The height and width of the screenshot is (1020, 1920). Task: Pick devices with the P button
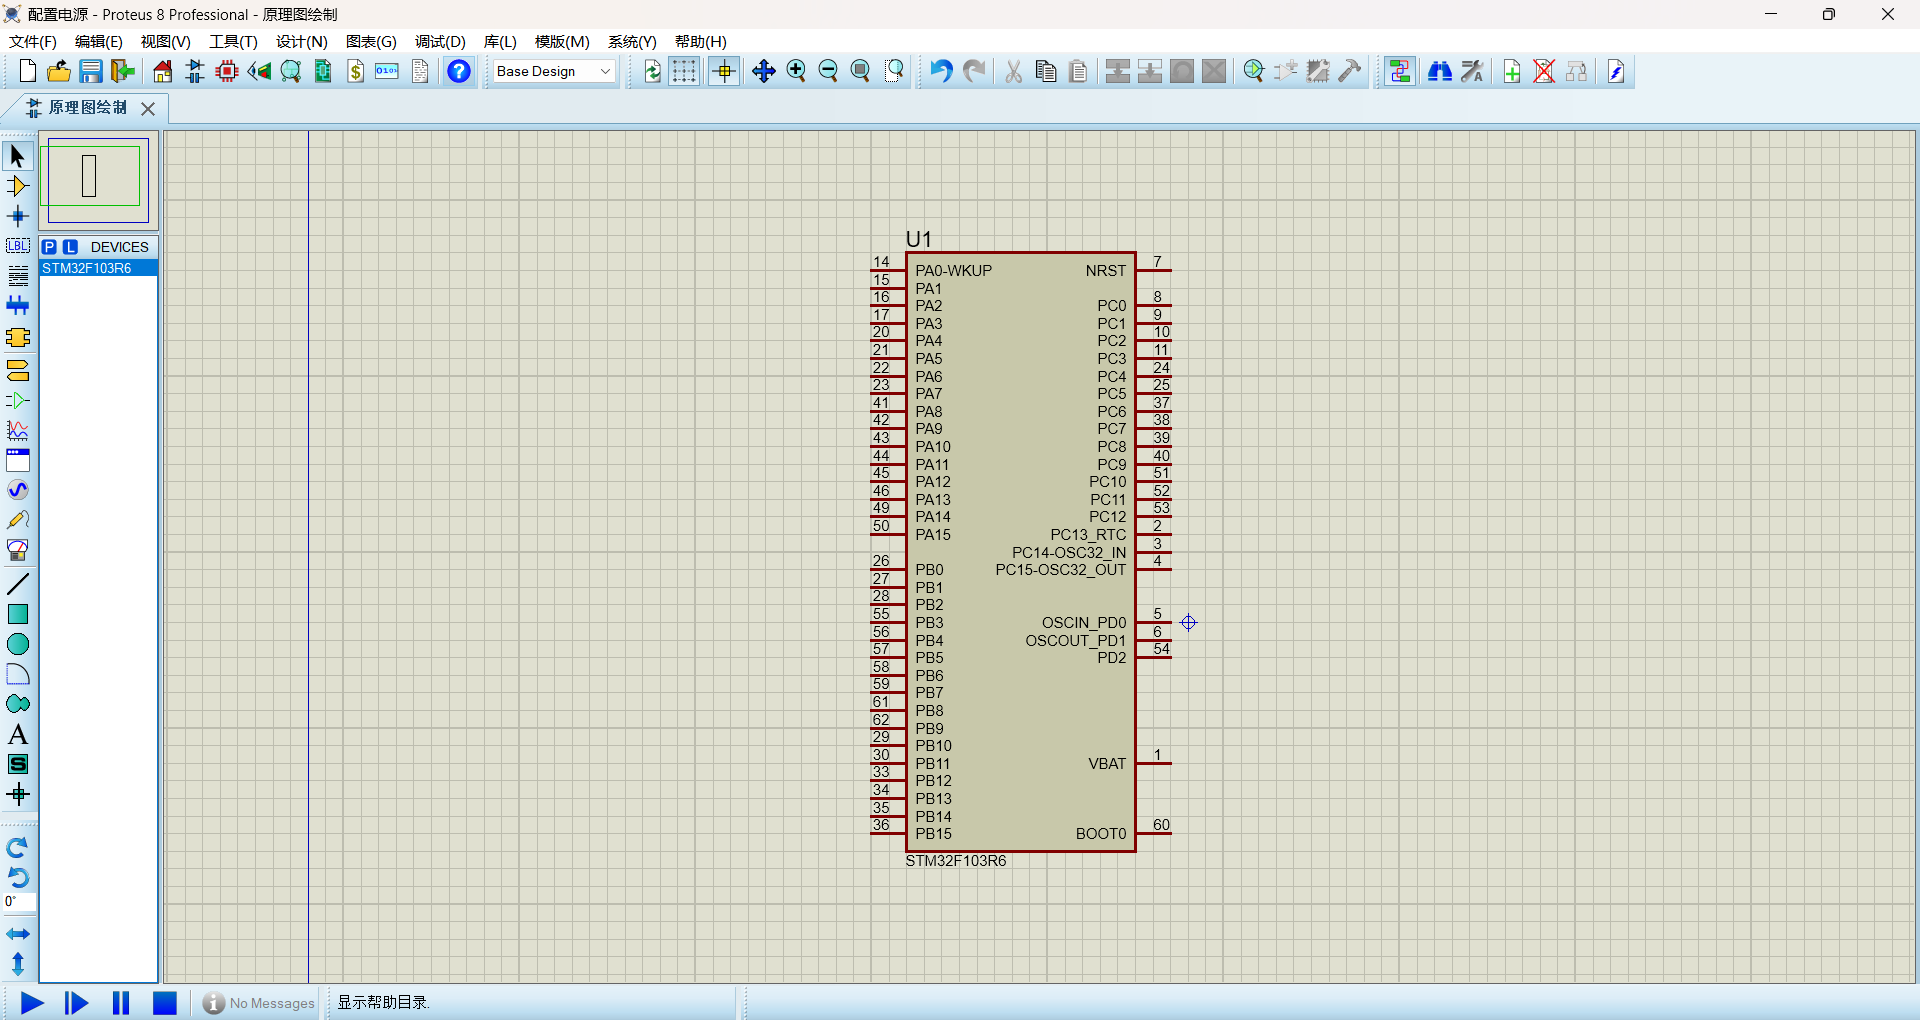click(x=49, y=247)
